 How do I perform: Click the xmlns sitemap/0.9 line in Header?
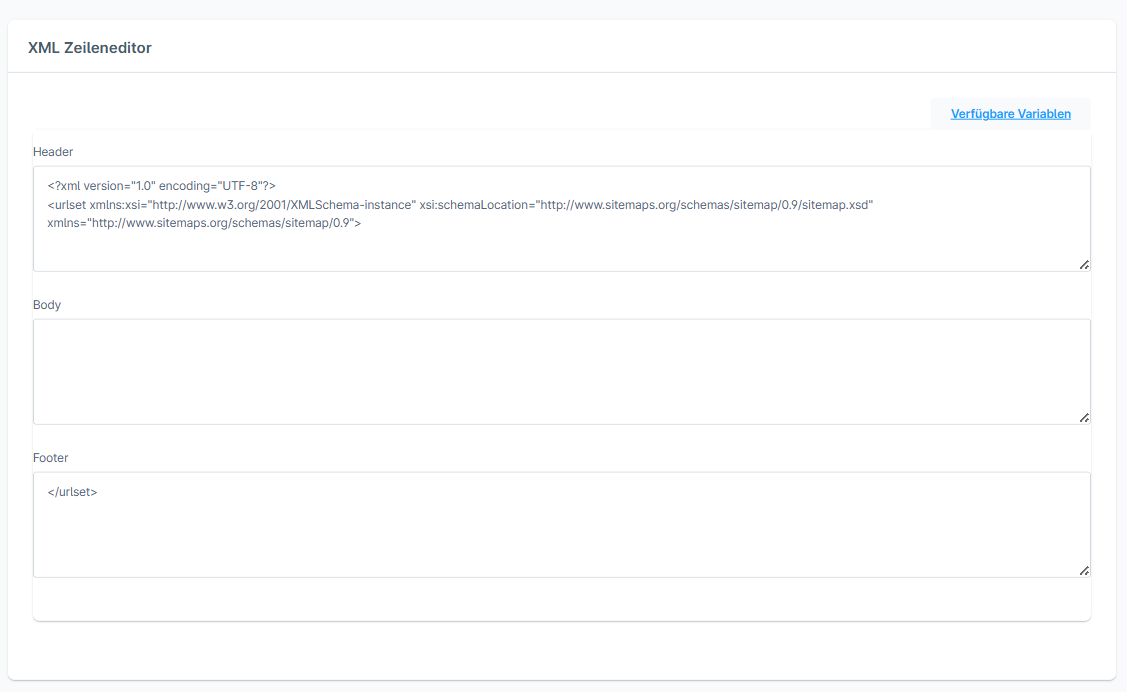coord(204,223)
